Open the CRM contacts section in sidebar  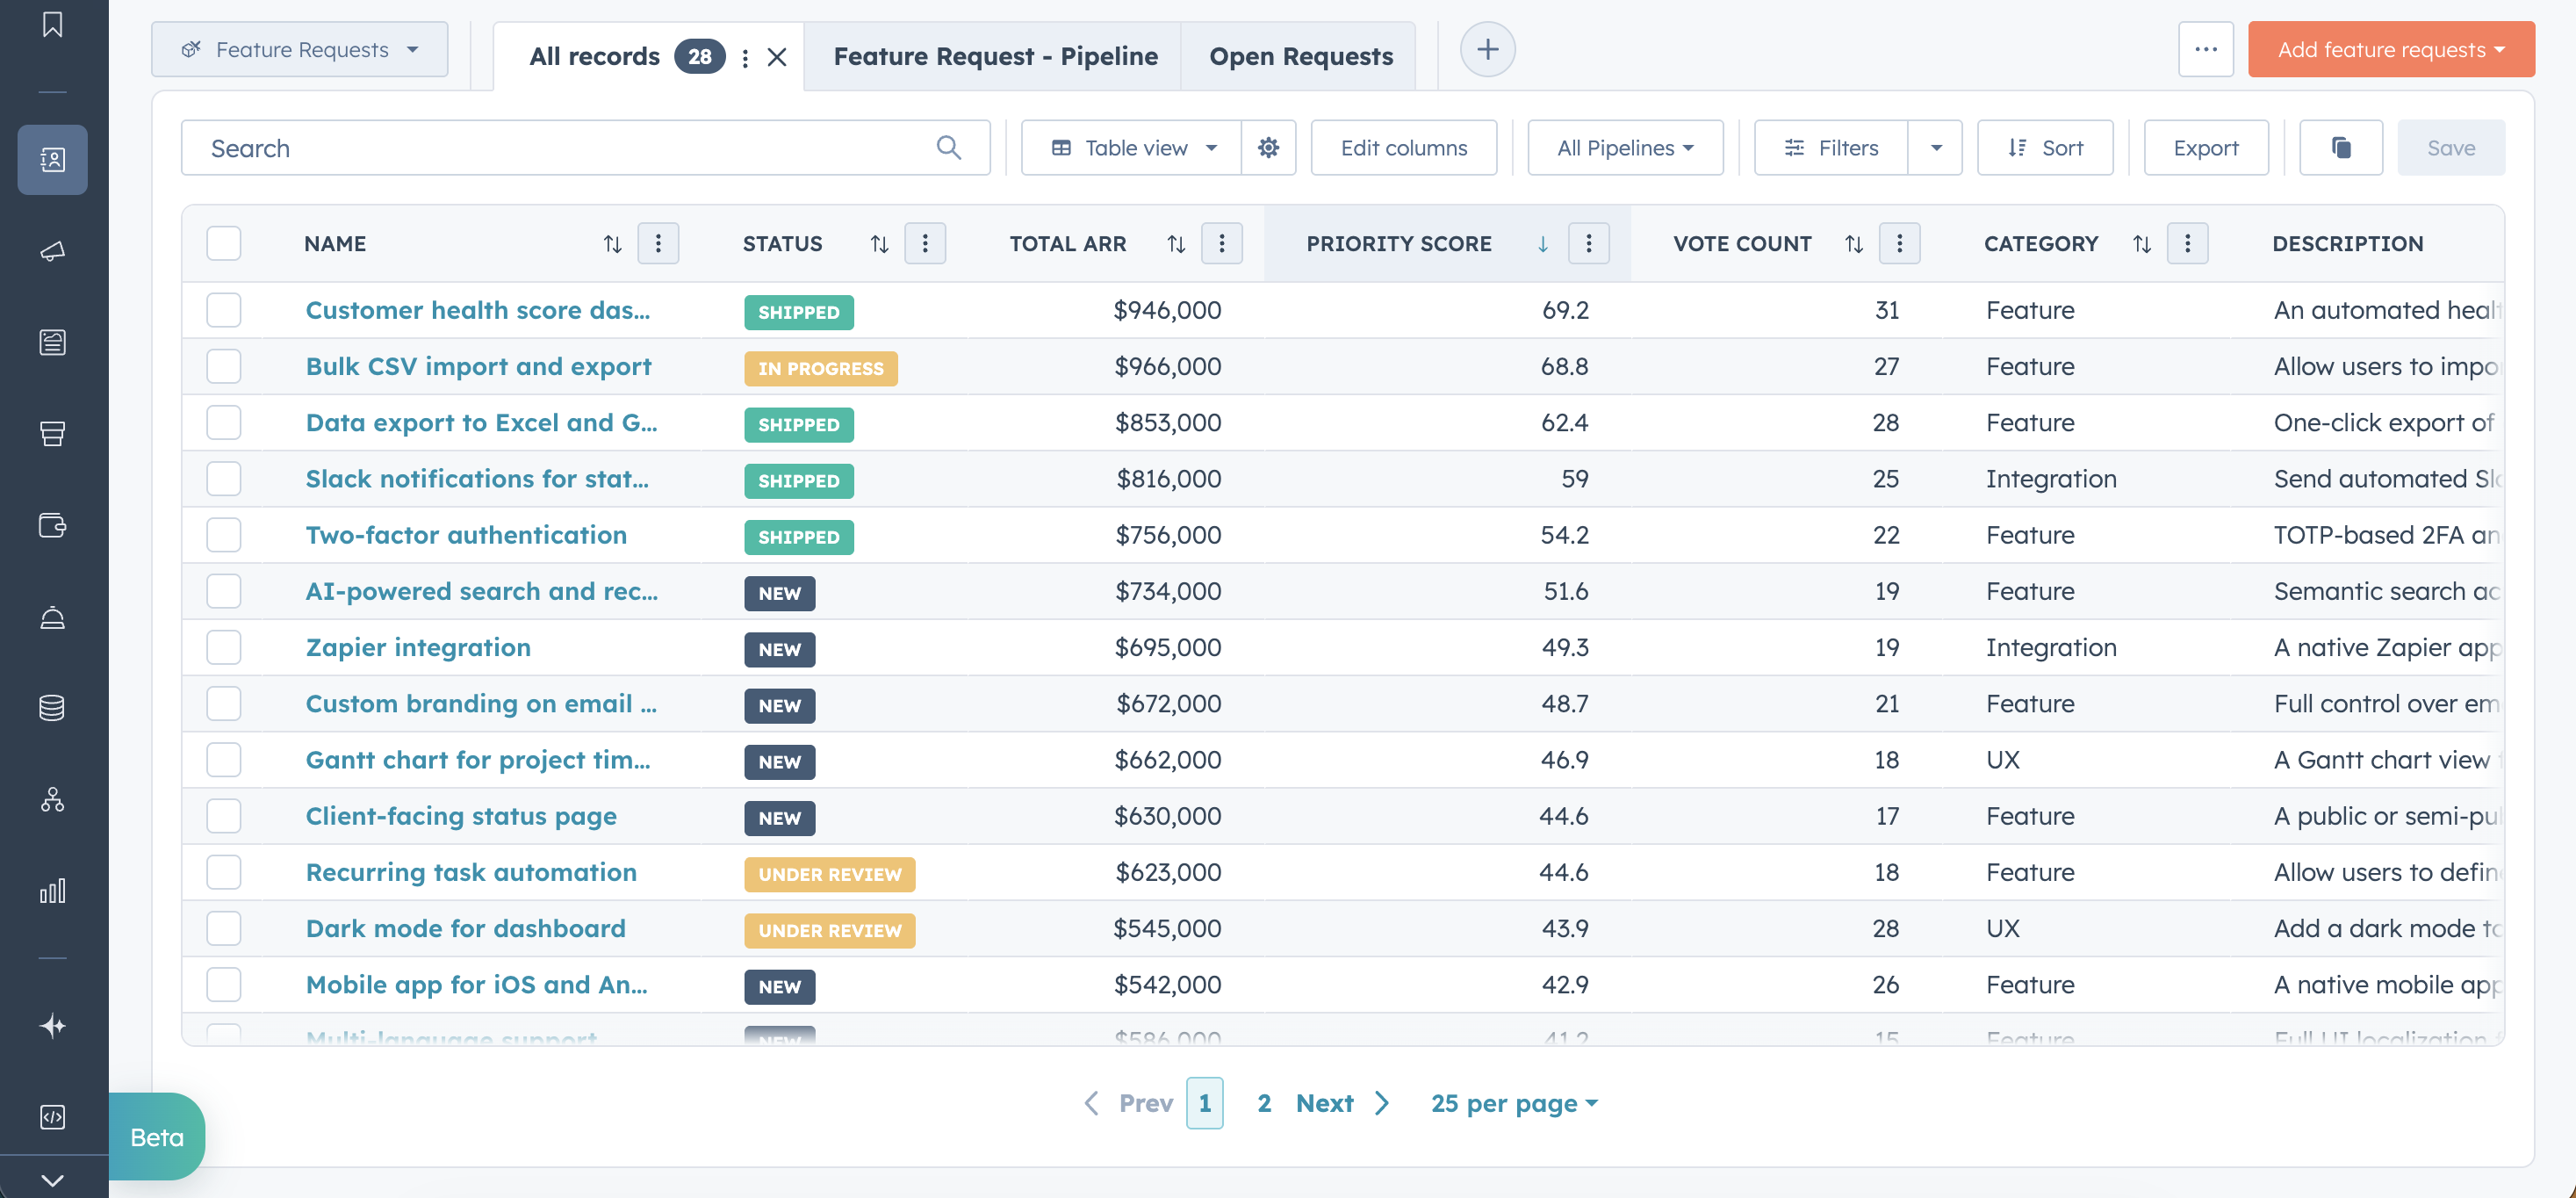tap(52, 159)
